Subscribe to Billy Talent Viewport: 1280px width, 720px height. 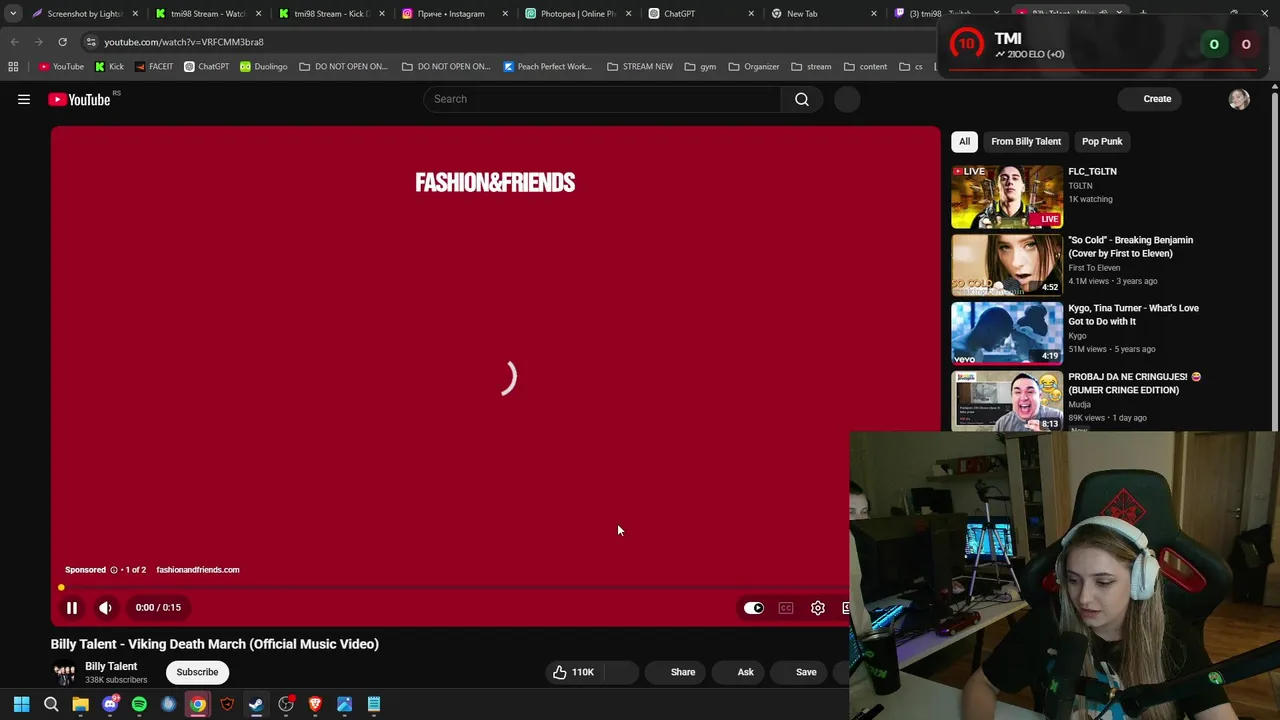click(197, 672)
